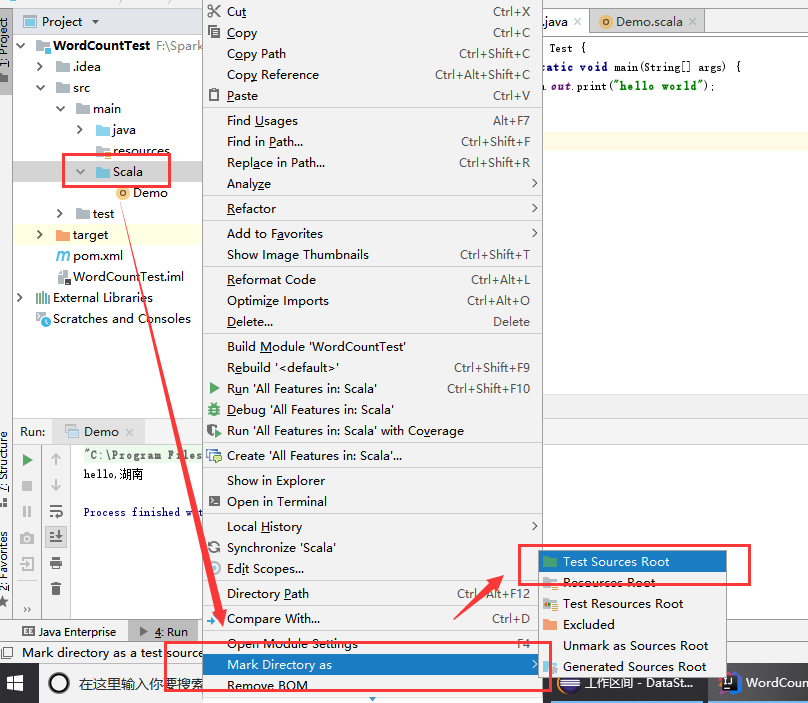The image size is (808, 703).
Task: Click the Compare With arrow icon
Action: 212,620
